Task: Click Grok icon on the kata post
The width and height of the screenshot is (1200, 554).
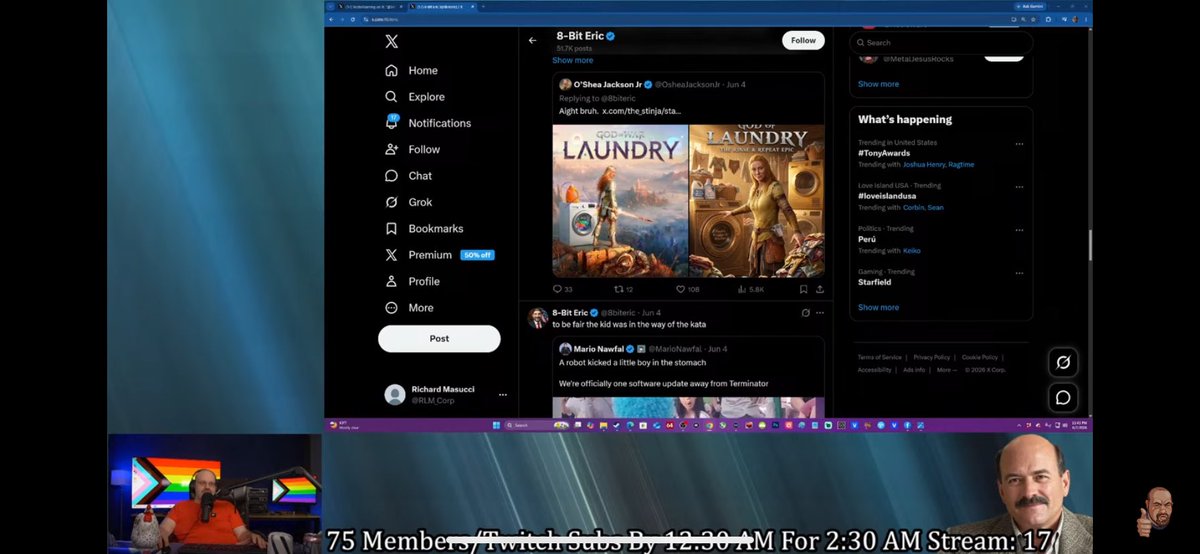Action: (806, 313)
